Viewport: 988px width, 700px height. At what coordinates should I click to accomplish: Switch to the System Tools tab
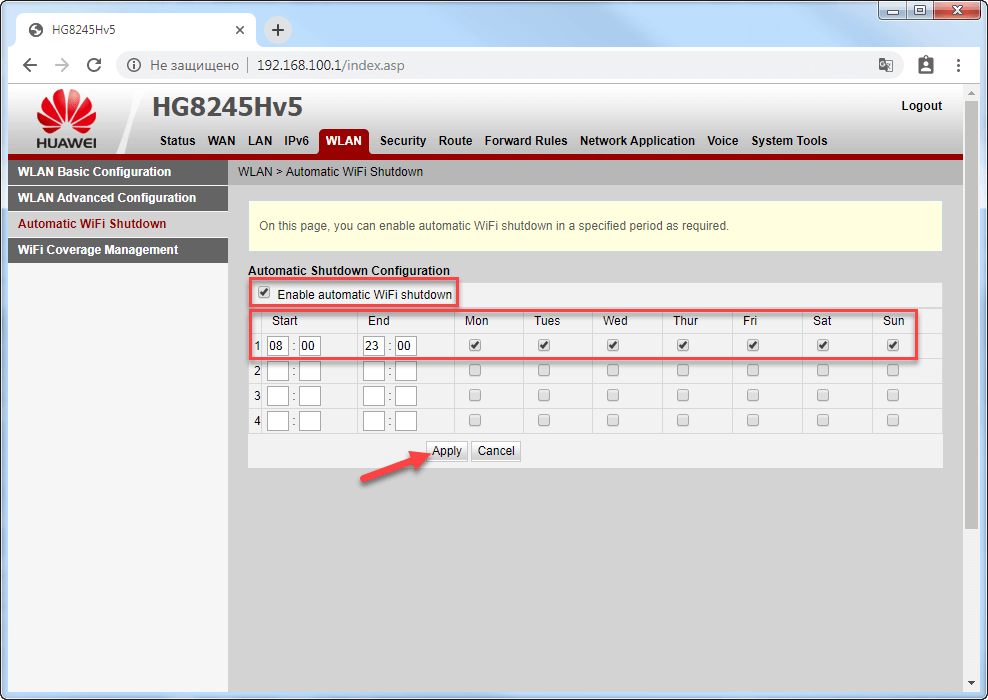[x=789, y=141]
